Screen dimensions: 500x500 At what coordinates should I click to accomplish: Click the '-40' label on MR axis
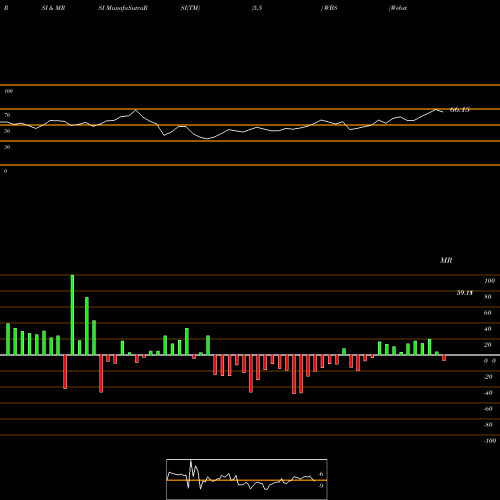click(x=488, y=393)
